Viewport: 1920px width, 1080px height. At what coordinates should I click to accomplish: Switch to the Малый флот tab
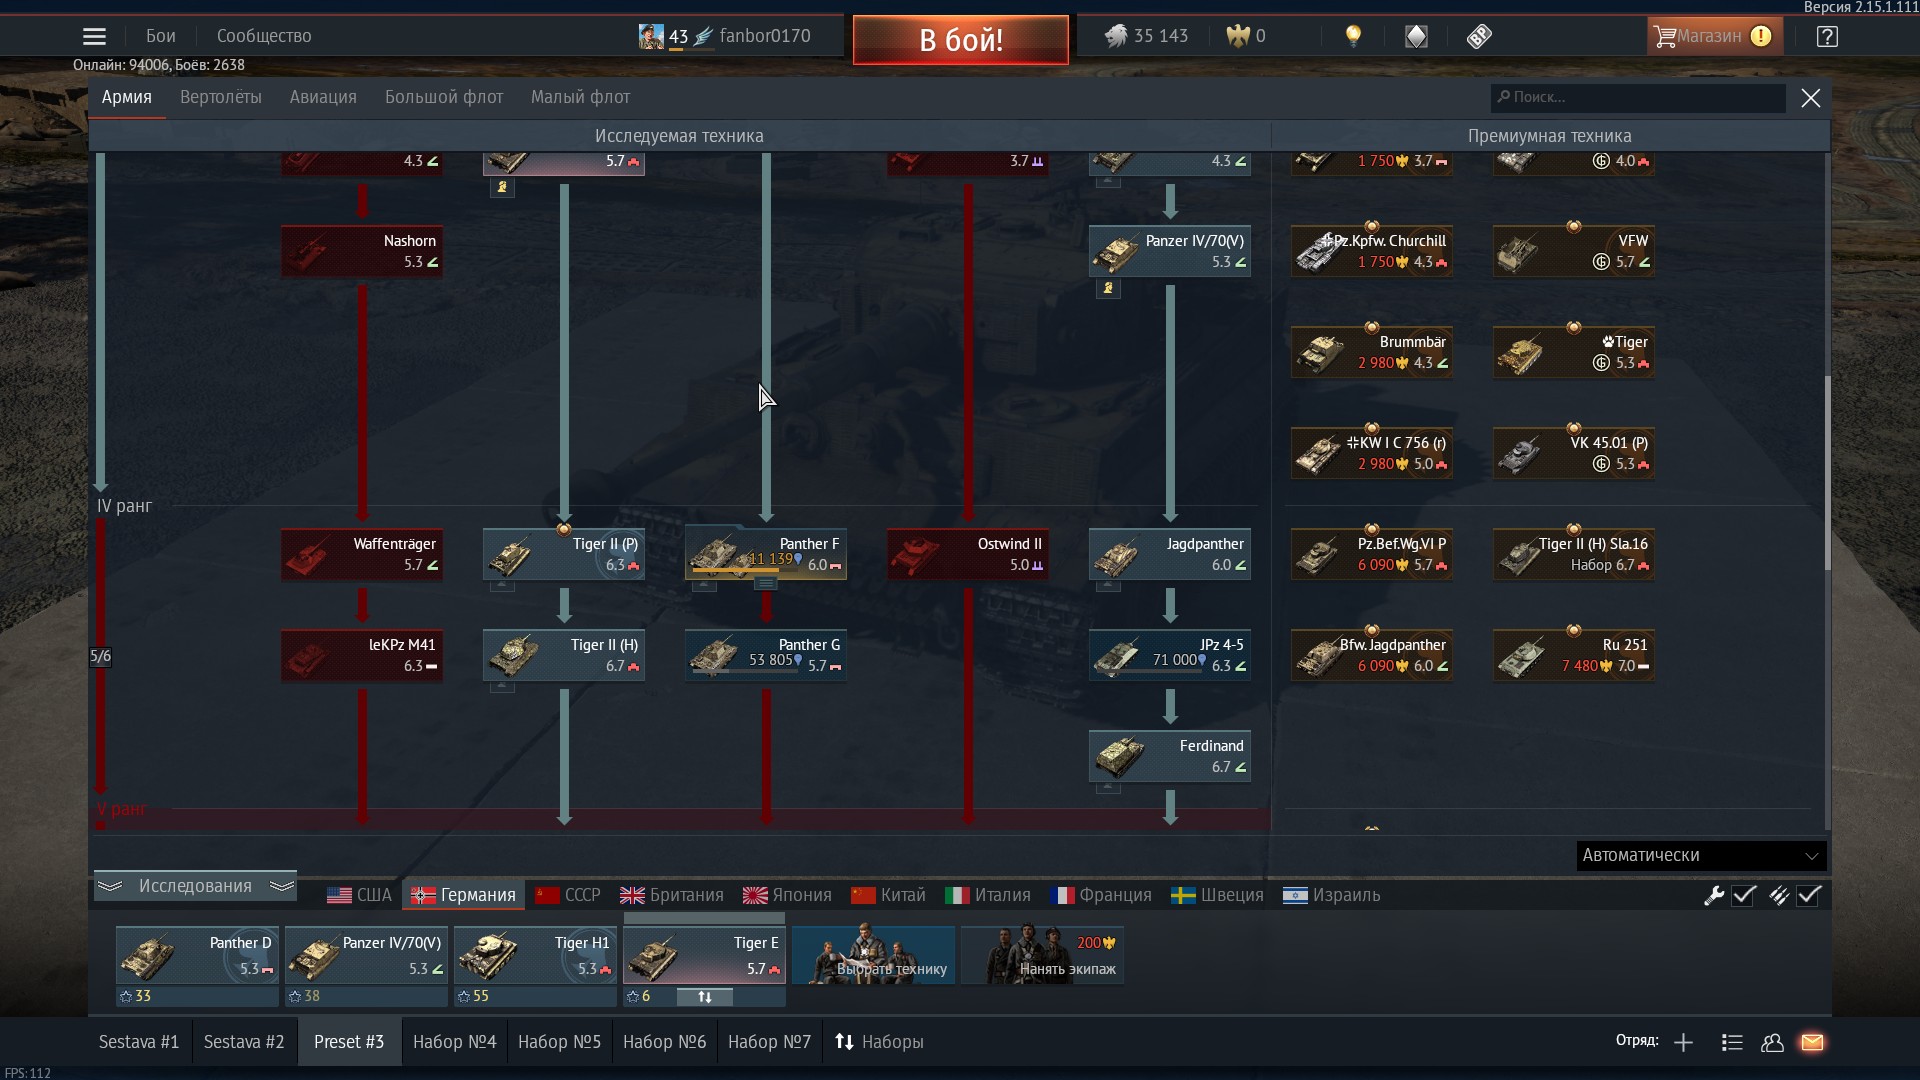(580, 97)
